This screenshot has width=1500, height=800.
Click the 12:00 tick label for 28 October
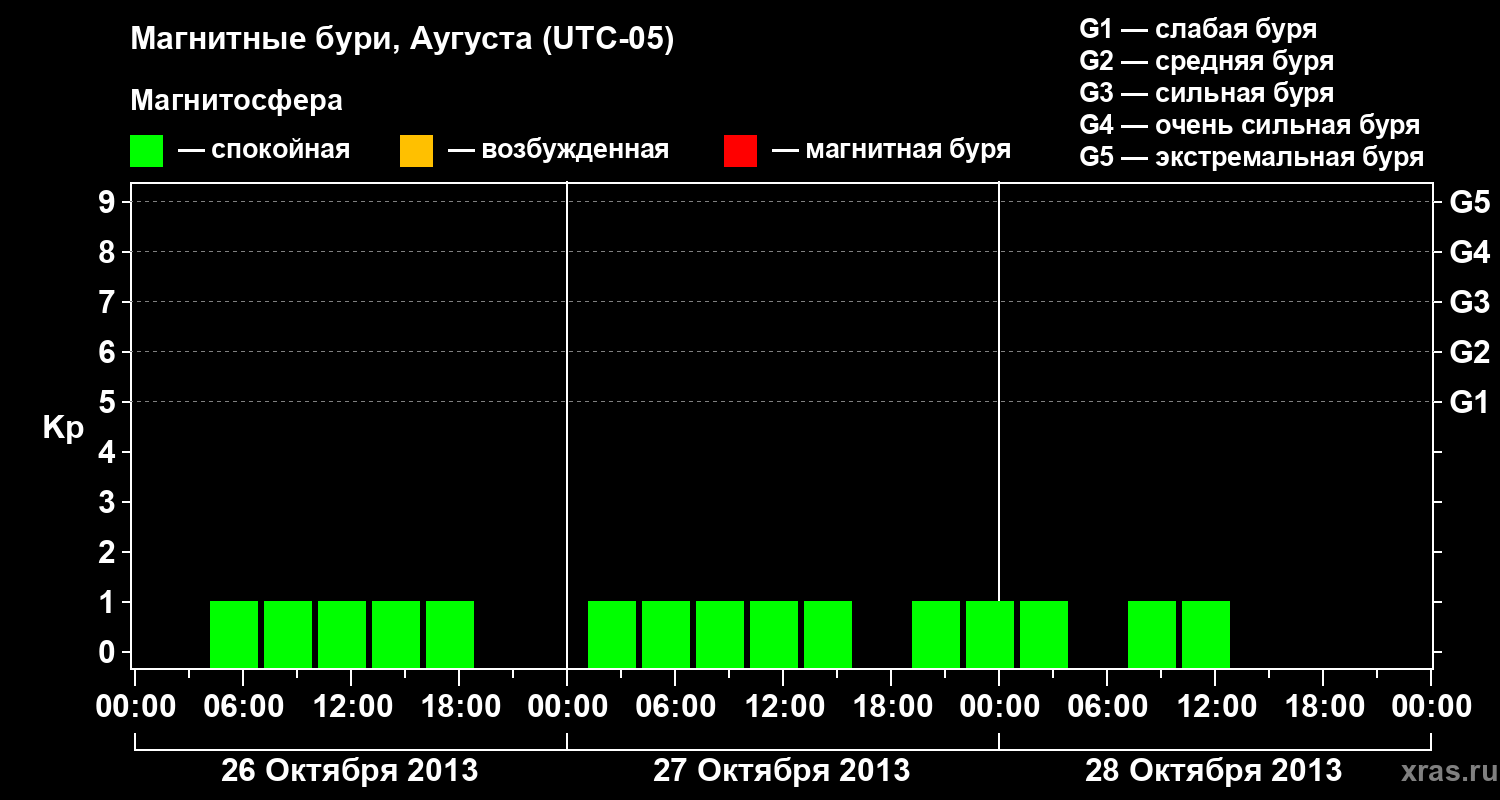coord(1215,707)
